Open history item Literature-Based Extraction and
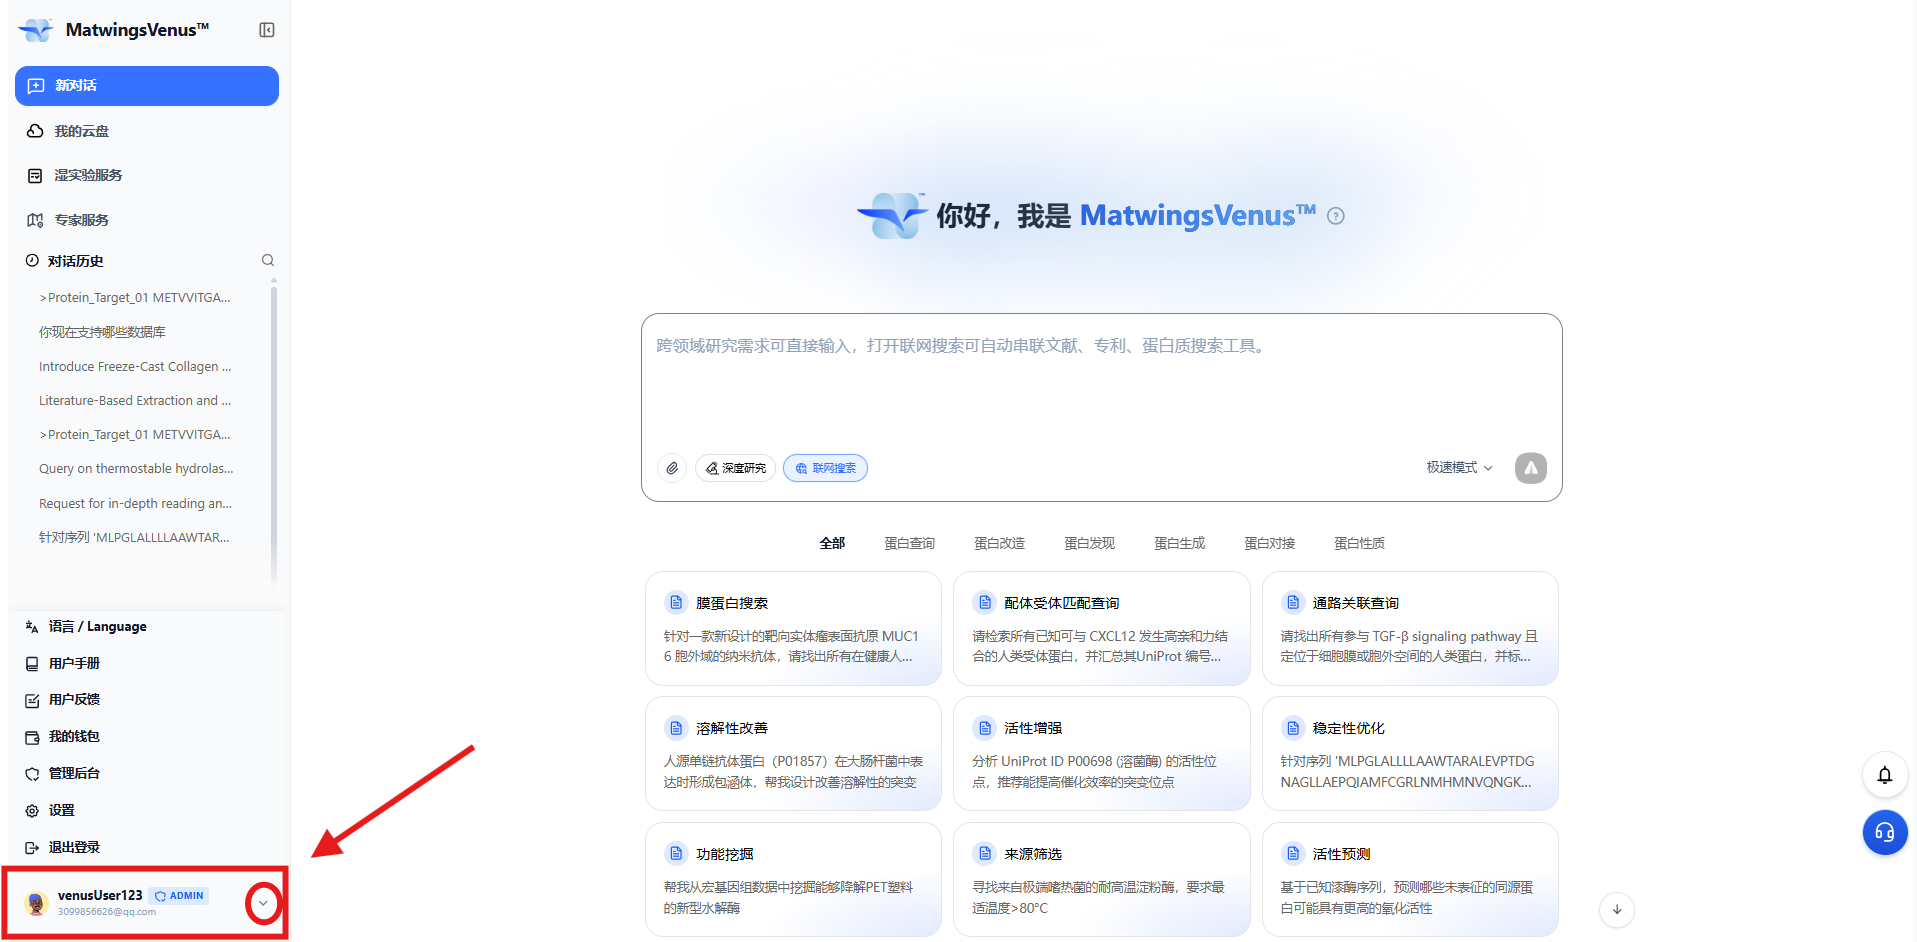This screenshot has width=1917, height=942. (135, 401)
